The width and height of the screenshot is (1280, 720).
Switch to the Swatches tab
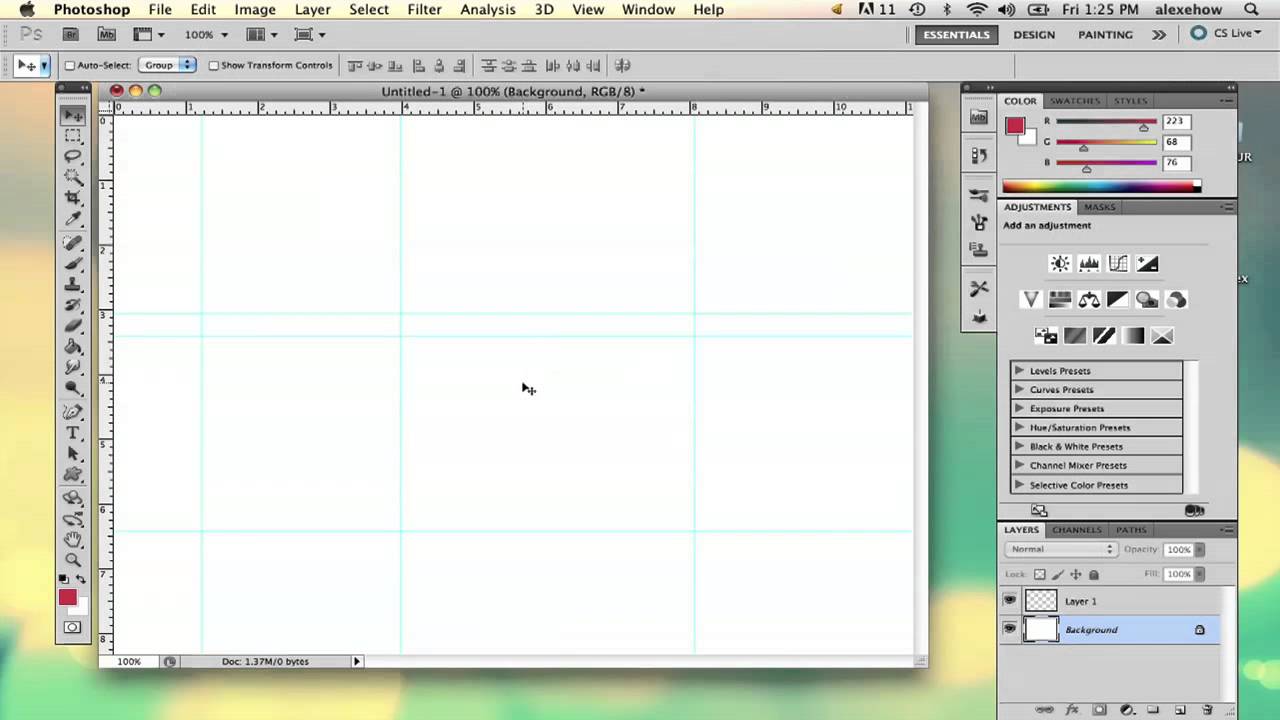pyautogui.click(x=1075, y=101)
